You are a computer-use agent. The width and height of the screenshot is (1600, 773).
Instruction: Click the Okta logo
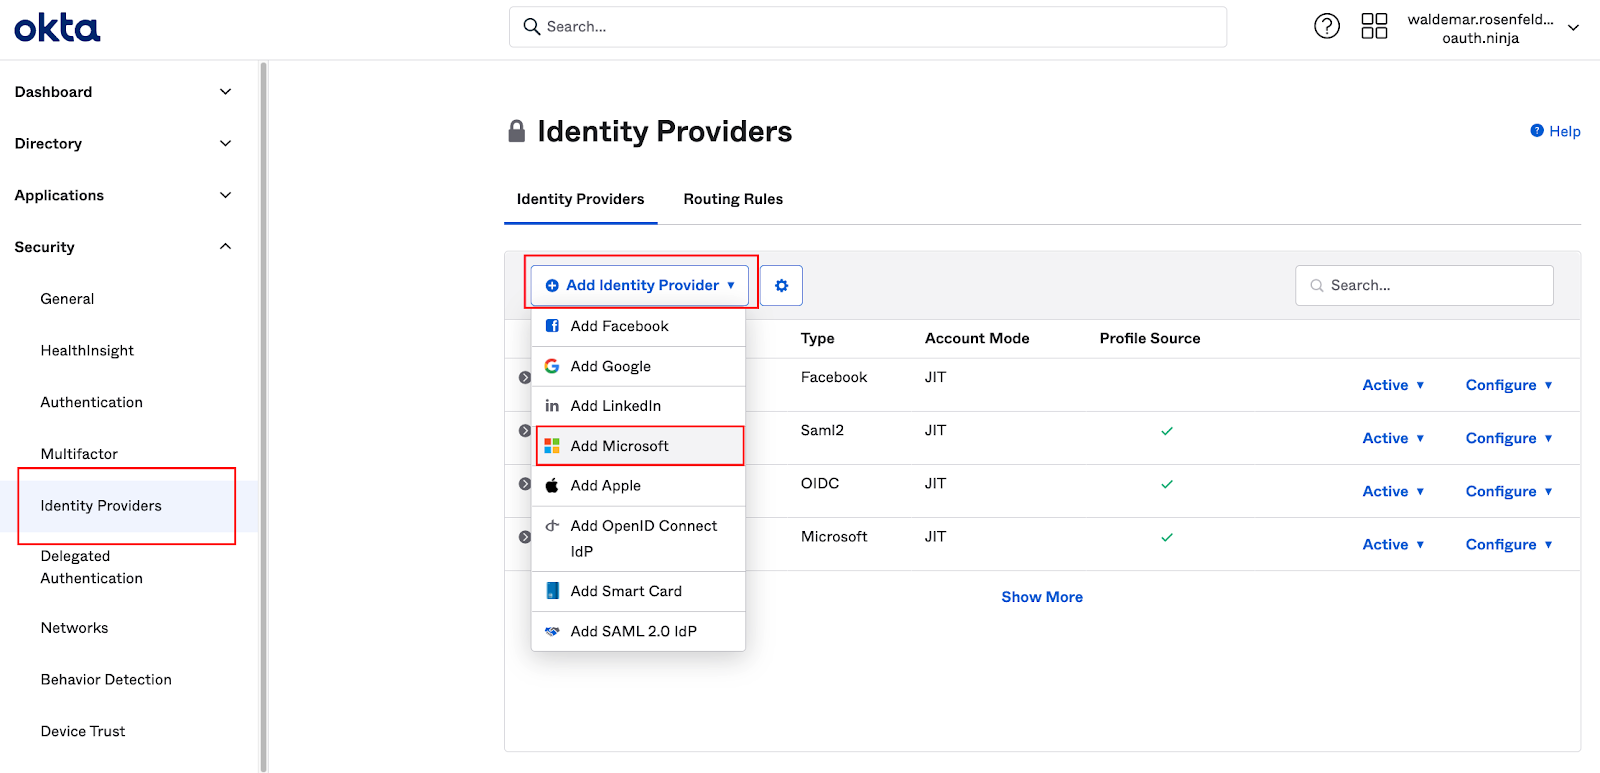click(57, 28)
